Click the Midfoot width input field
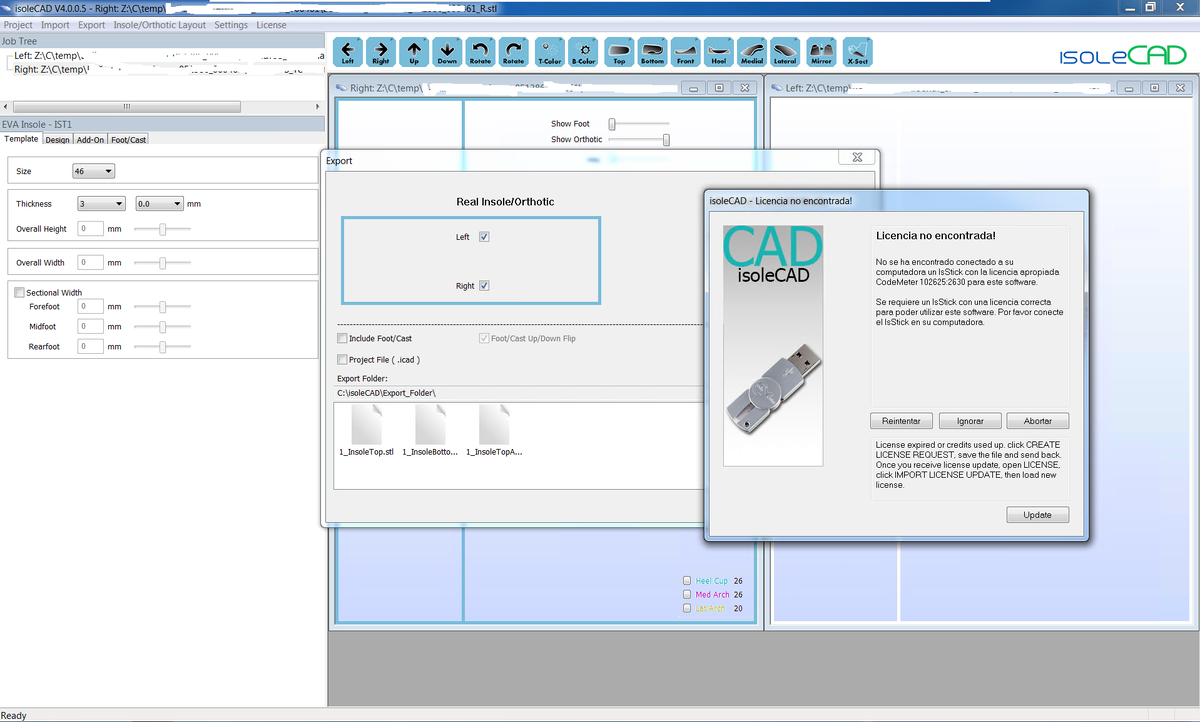This screenshot has width=1200, height=722. [x=90, y=326]
